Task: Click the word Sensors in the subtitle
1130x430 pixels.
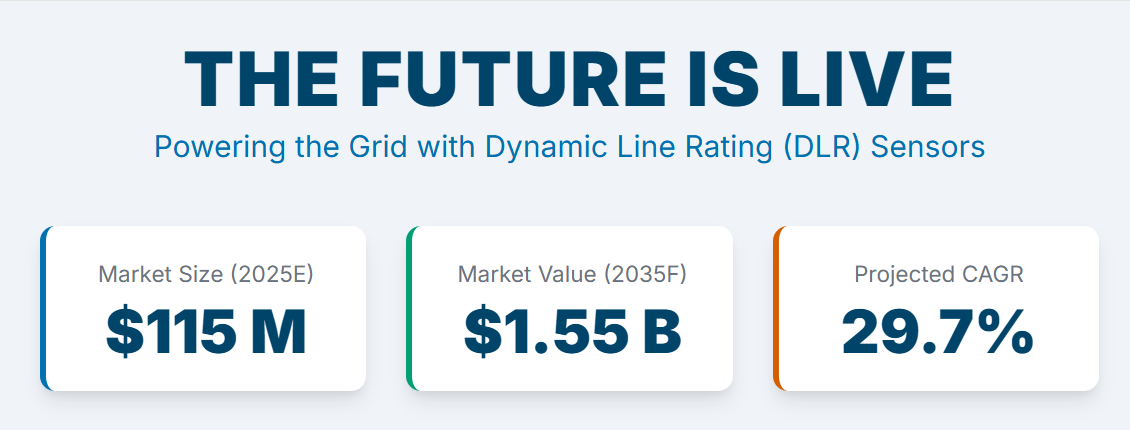Action: point(927,147)
